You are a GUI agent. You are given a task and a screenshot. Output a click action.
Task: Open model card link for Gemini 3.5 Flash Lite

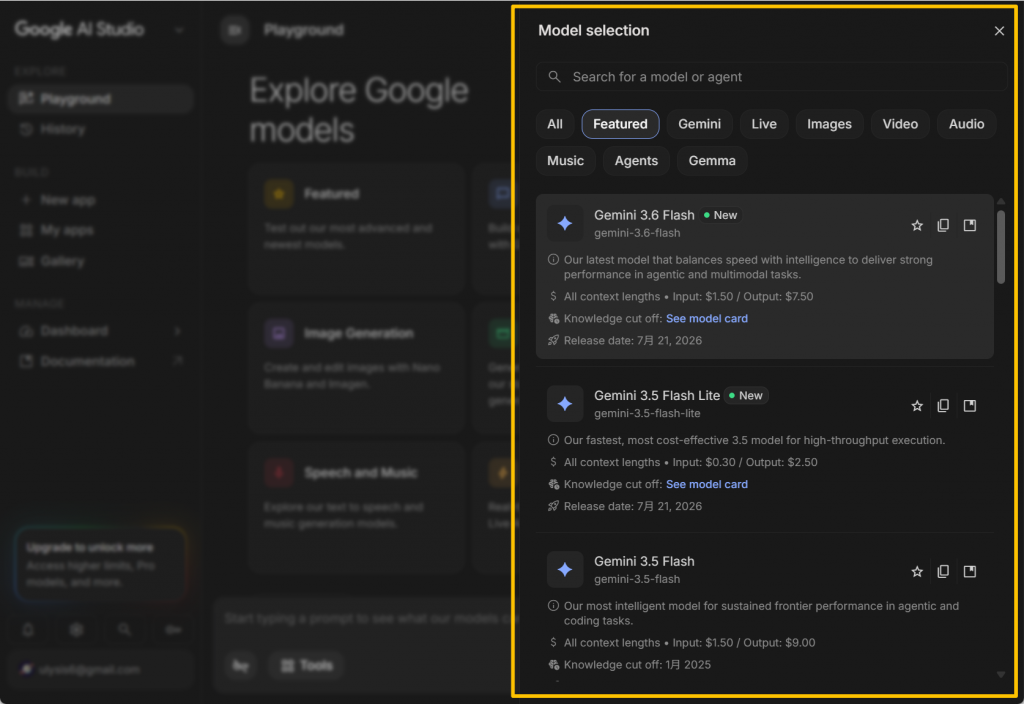point(707,485)
